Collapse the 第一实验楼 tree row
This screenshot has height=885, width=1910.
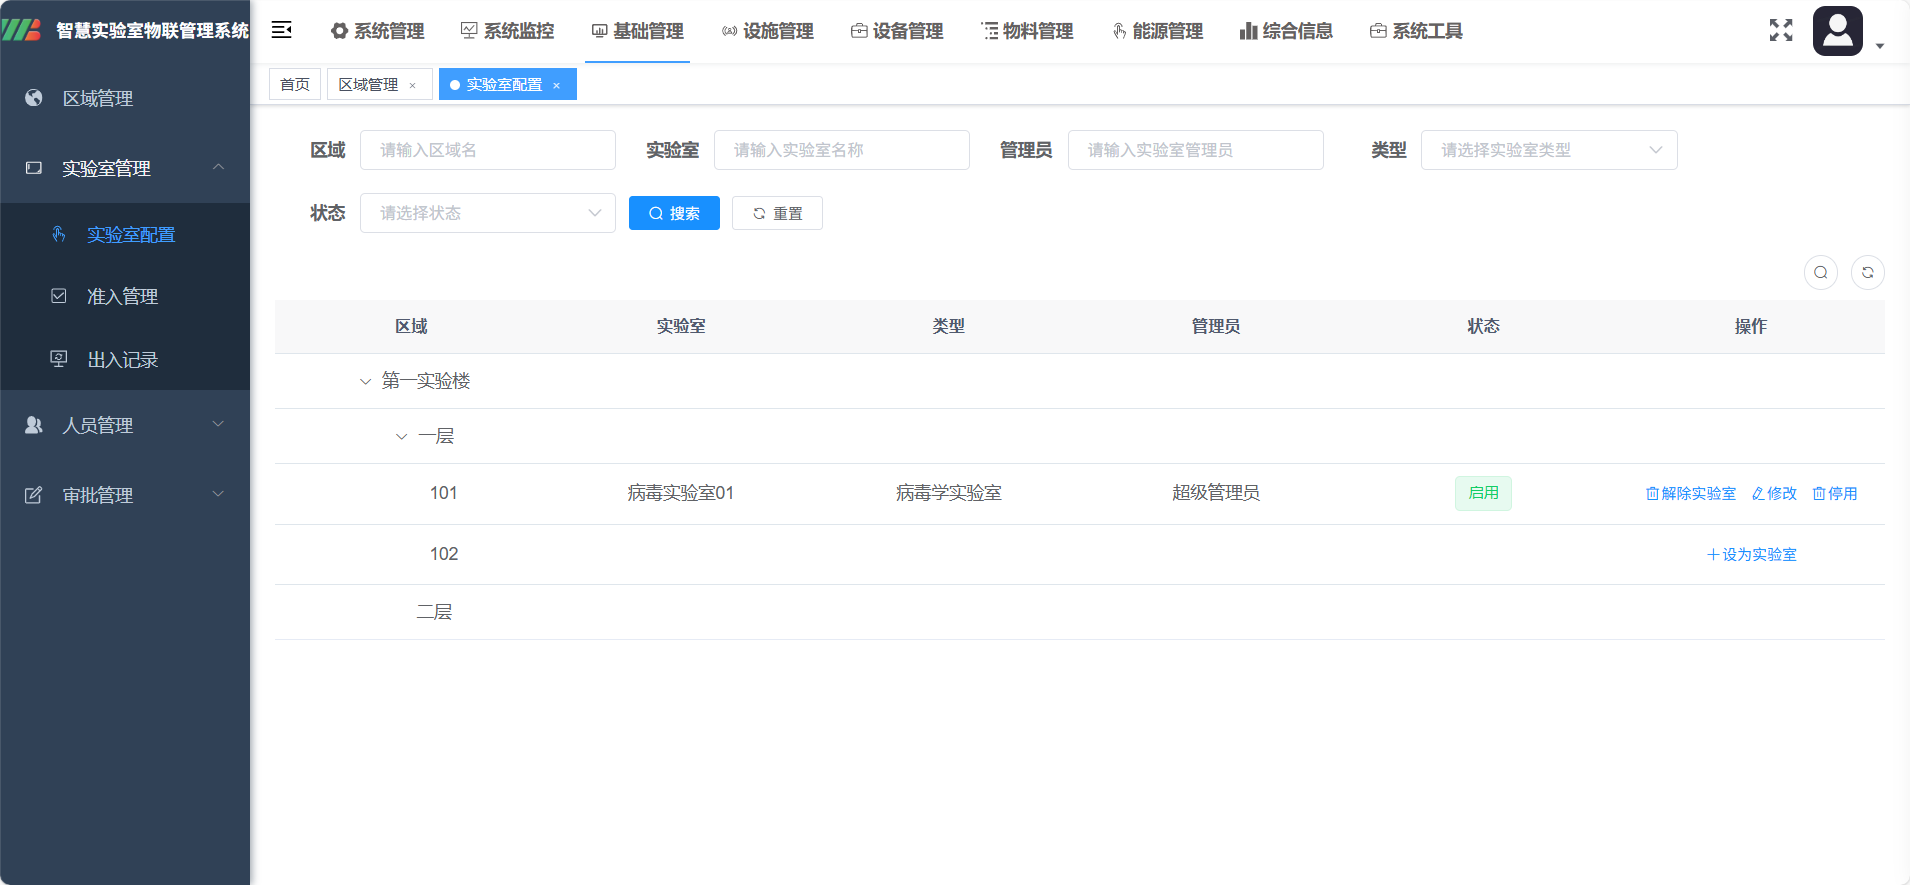pyautogui.click(x=365, y=381)
